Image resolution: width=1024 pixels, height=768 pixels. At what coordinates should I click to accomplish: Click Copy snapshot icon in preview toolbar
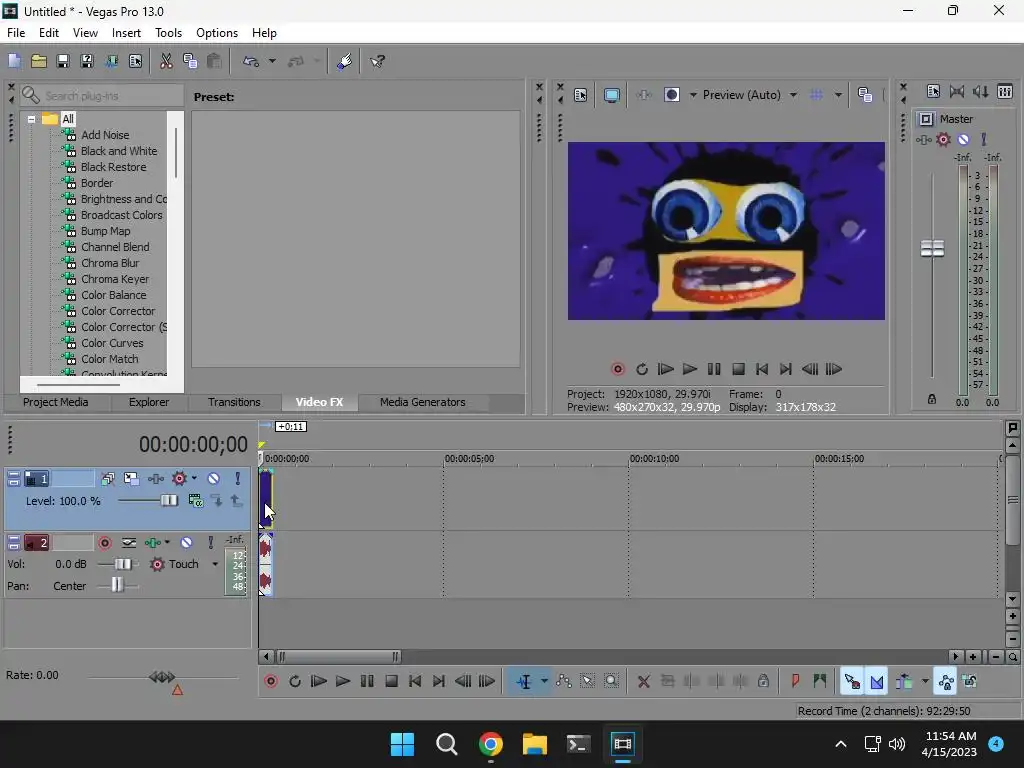(x=865, y=95)
